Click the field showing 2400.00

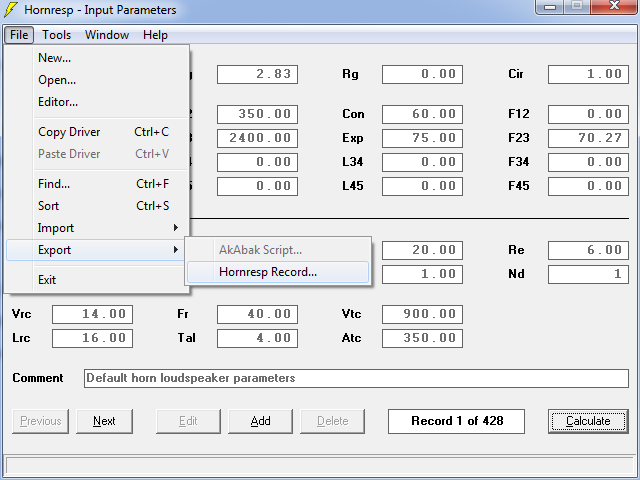tap(257, 138)
